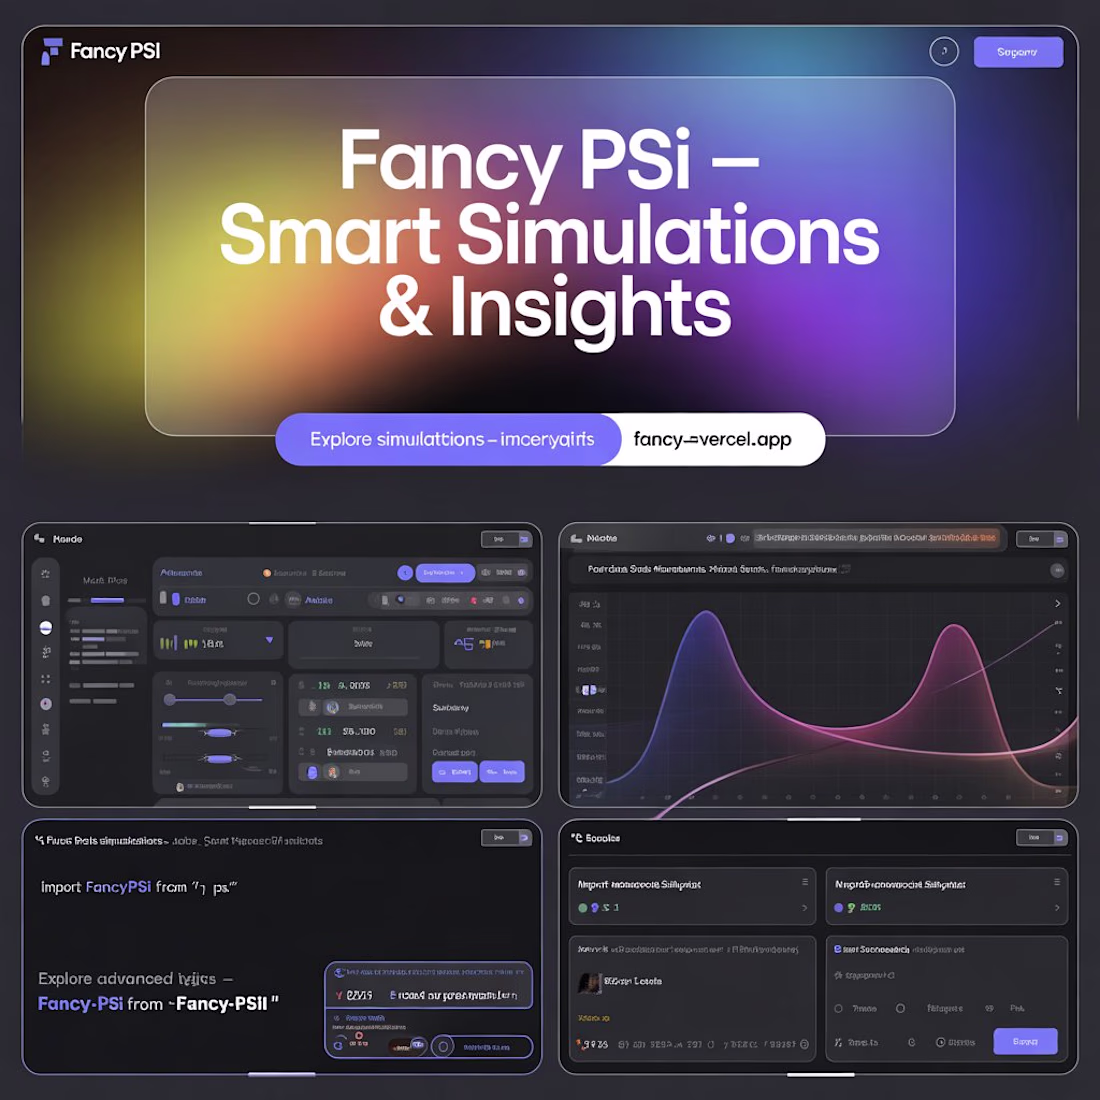This screenshot has width=1100, height=1100.
Task: Click the round icon at right of chart subtitle
Action: pos(1057,570)
